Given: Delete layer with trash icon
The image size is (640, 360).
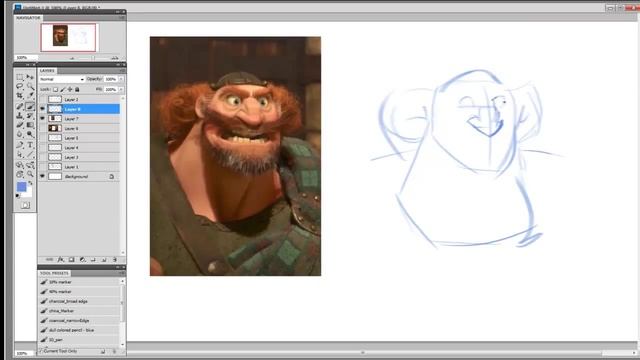Looking at the screenshot, I should coord(115,260).
